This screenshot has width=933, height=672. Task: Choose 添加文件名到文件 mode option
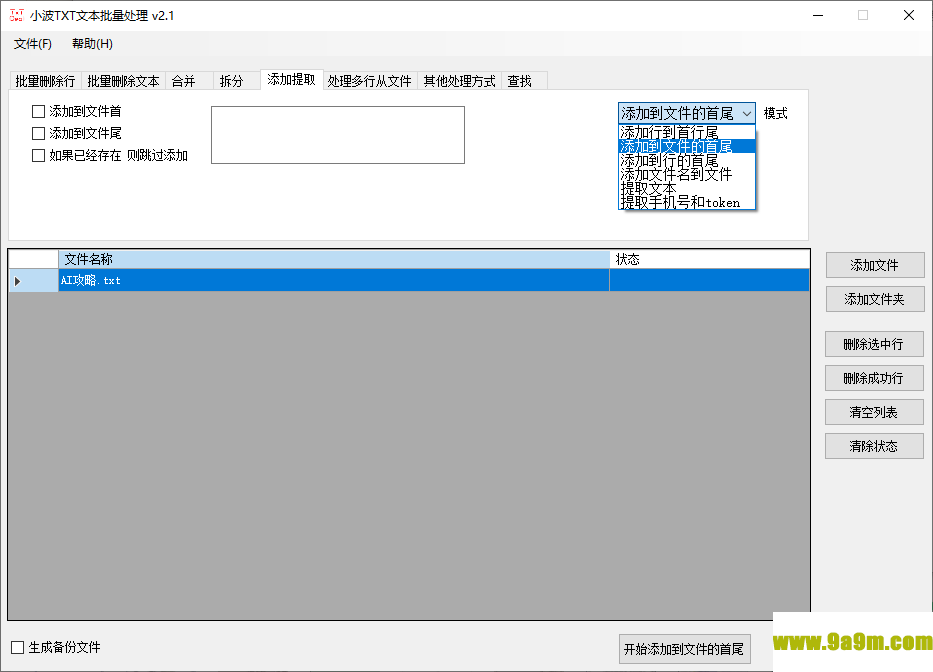coord(687,174)
